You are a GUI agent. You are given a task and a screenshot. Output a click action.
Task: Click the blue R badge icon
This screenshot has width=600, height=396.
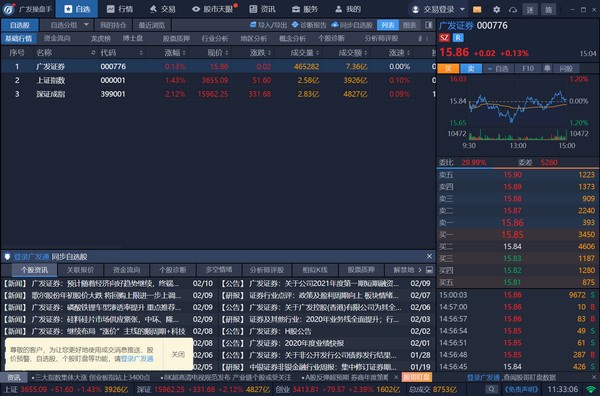pyautogui.click(x=458, y=38)
